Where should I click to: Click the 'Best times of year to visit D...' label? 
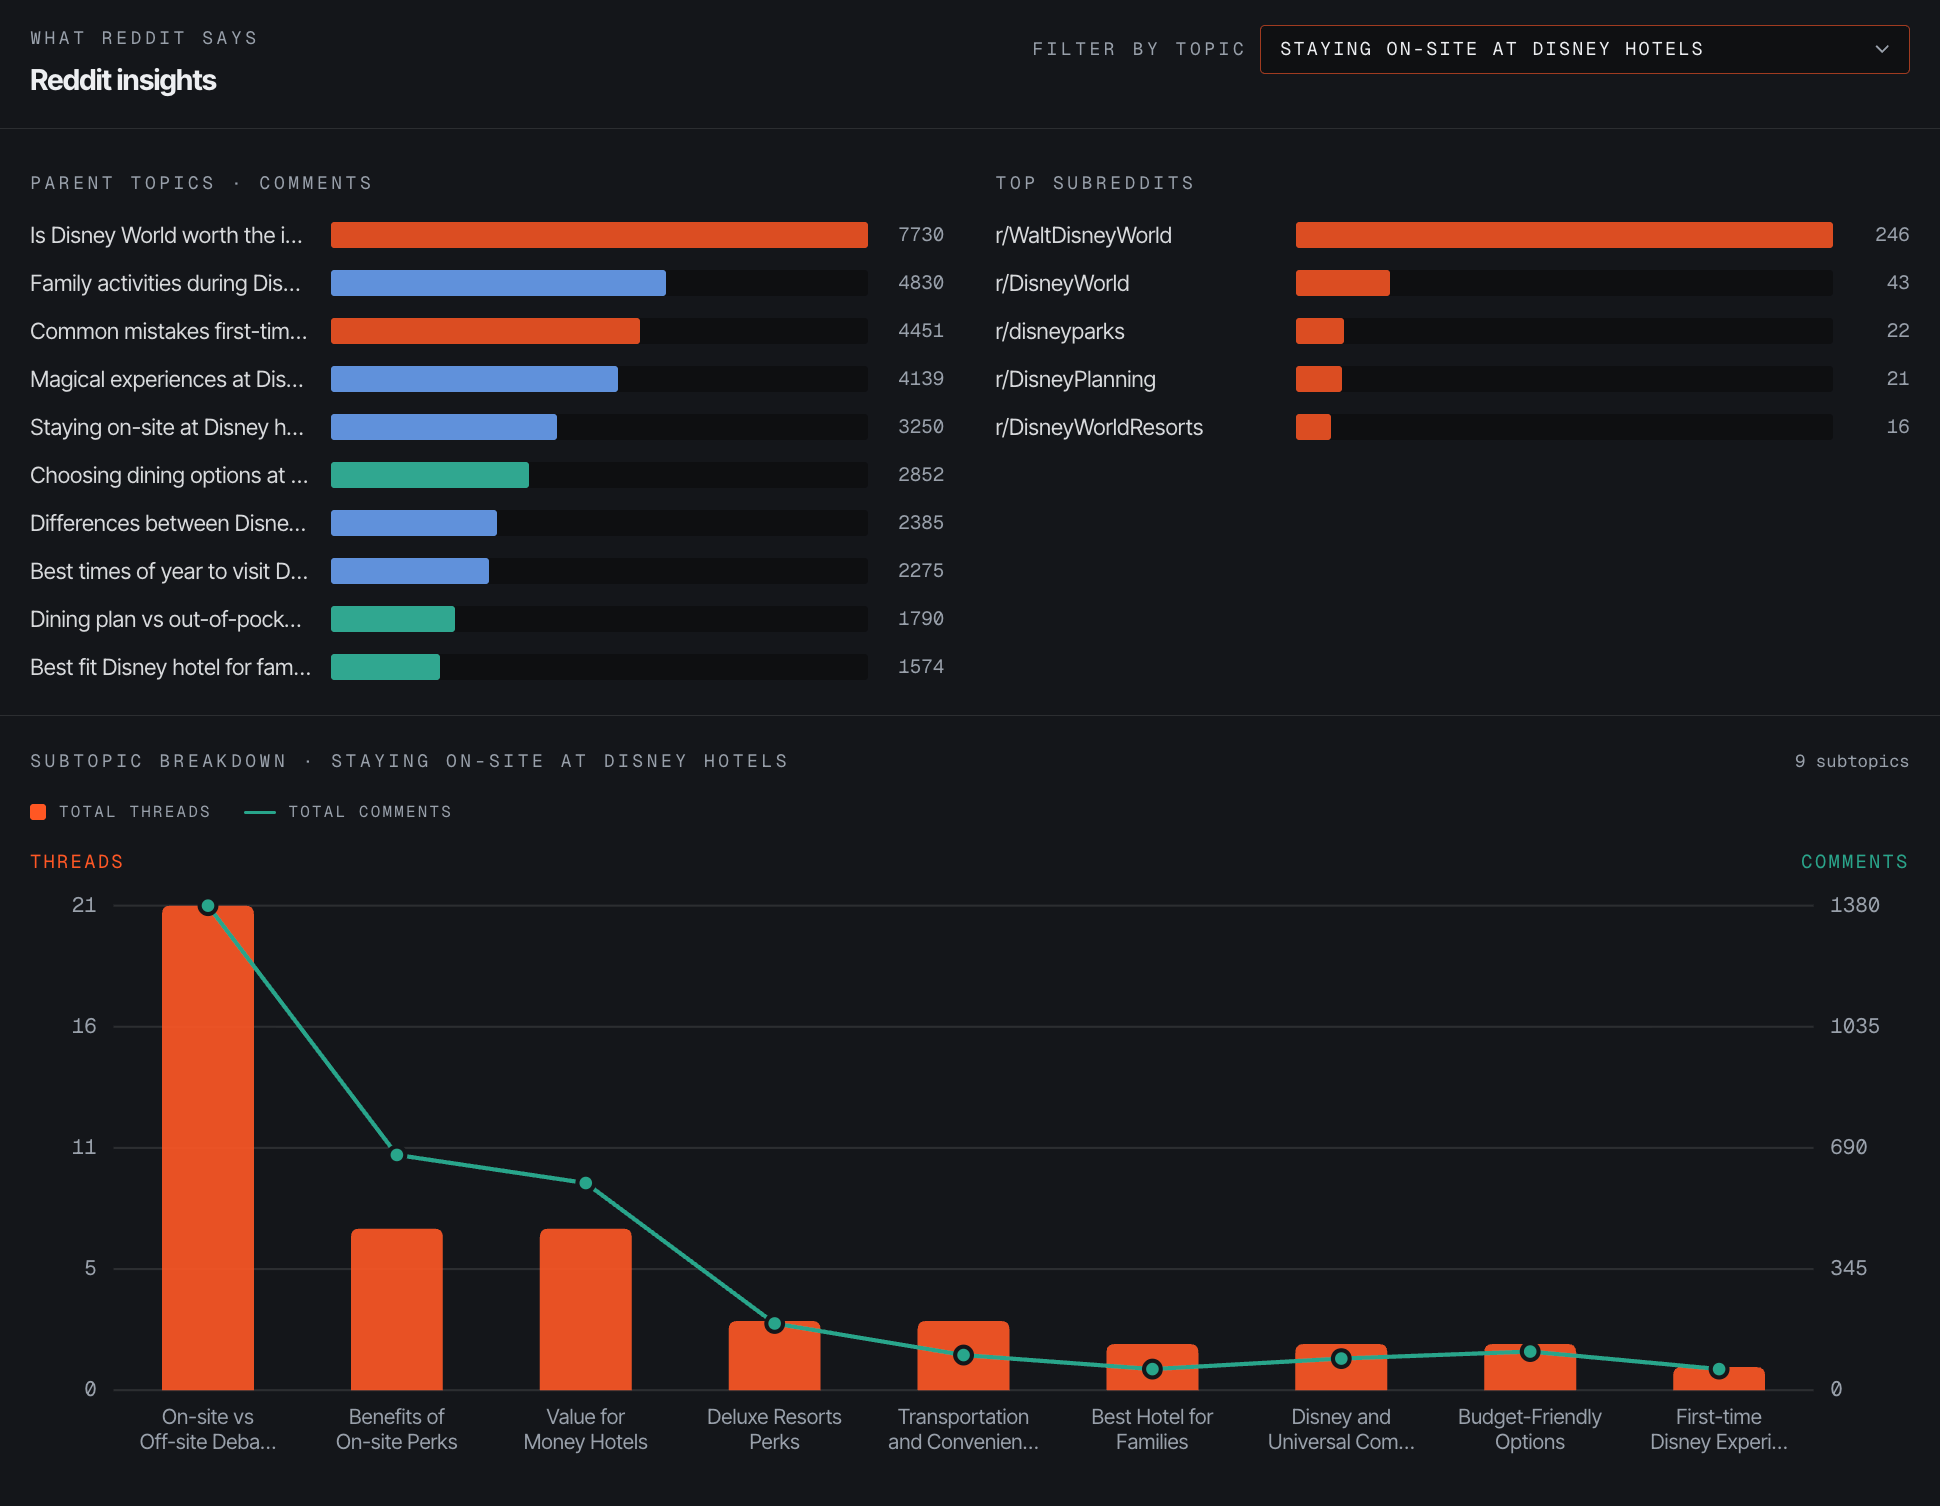coord(169,571)
